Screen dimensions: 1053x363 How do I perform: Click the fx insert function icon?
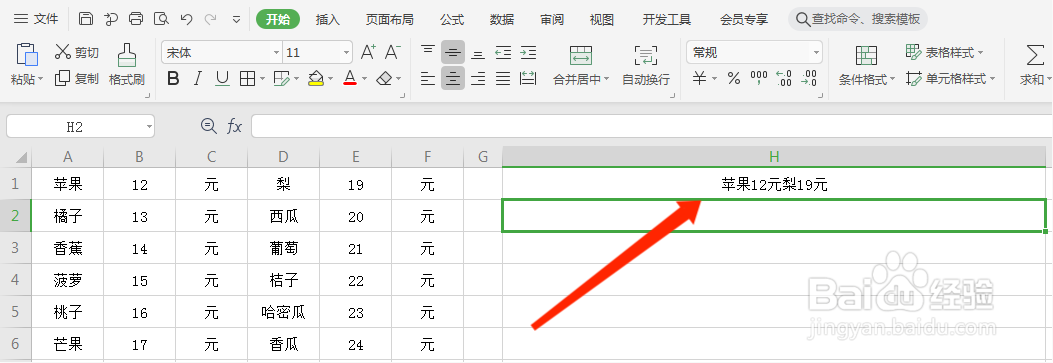(x=234, y=126)
